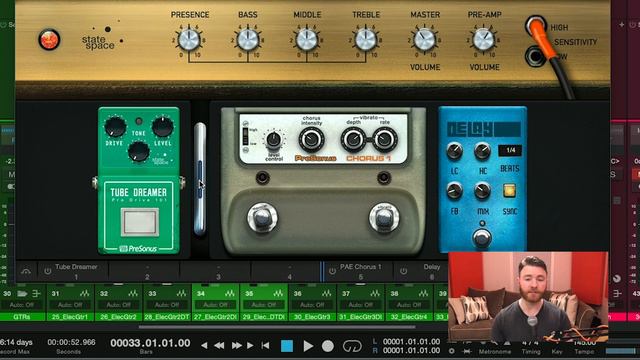Screen dimensions: 640x360
Task: Open Auto: Off menu on 26_ElecGtr2
Action: tap(118, 305)
